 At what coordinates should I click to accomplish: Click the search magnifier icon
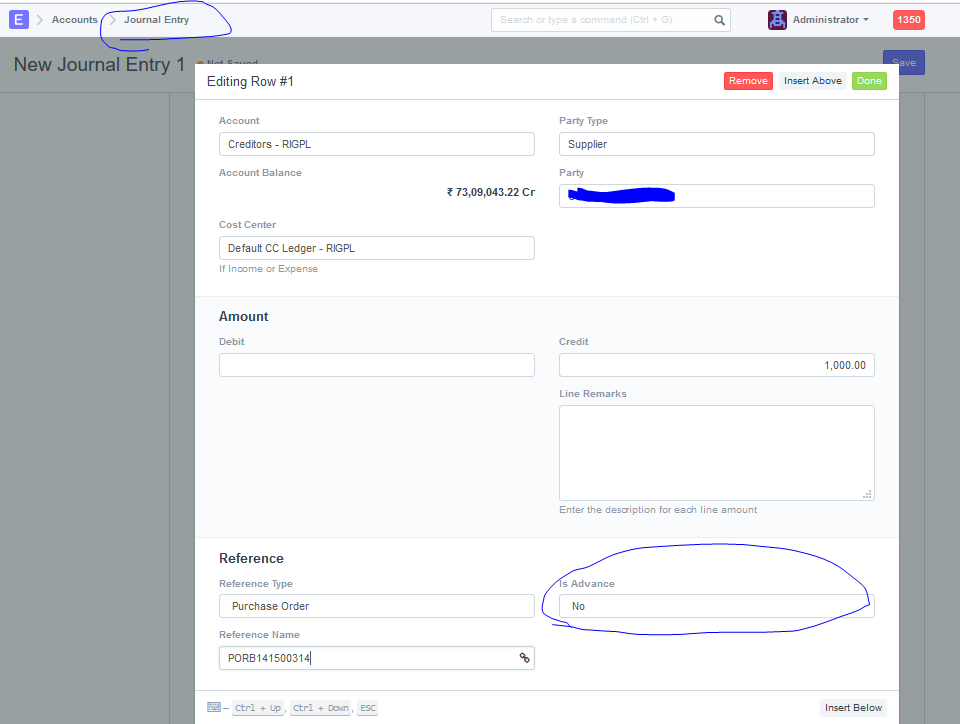719,20
